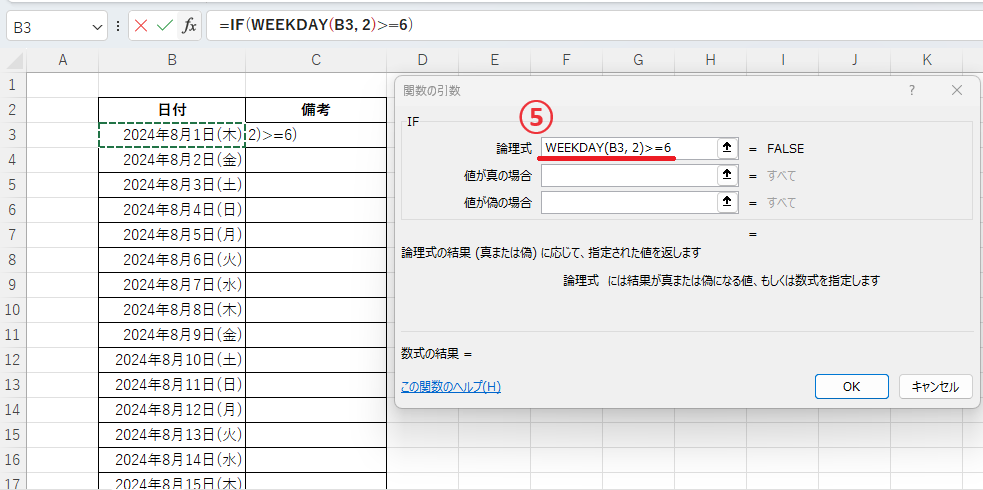Screen dimensions: 983x490
Task: Open the name box options three-dot handle
Action: (118, 26)
